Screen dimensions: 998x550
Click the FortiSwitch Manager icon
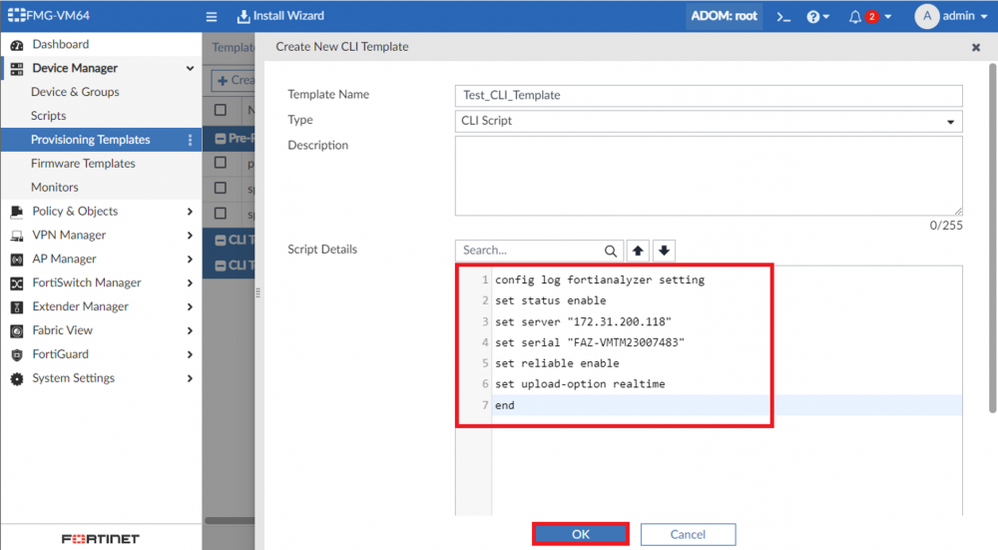pyautogui.click(x=17, y=283)
